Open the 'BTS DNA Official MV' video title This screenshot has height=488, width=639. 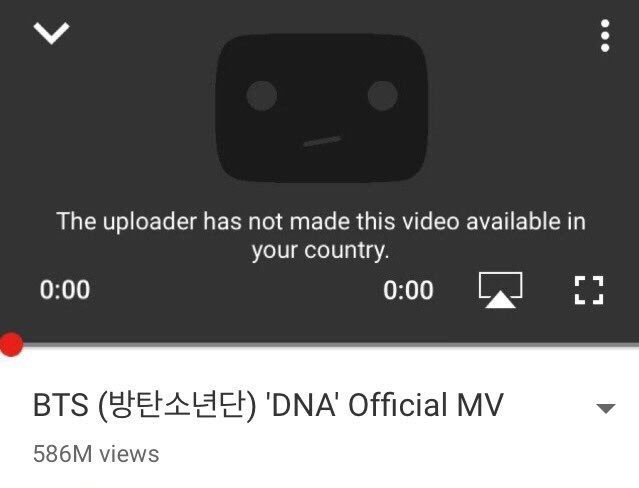(268, 405)
